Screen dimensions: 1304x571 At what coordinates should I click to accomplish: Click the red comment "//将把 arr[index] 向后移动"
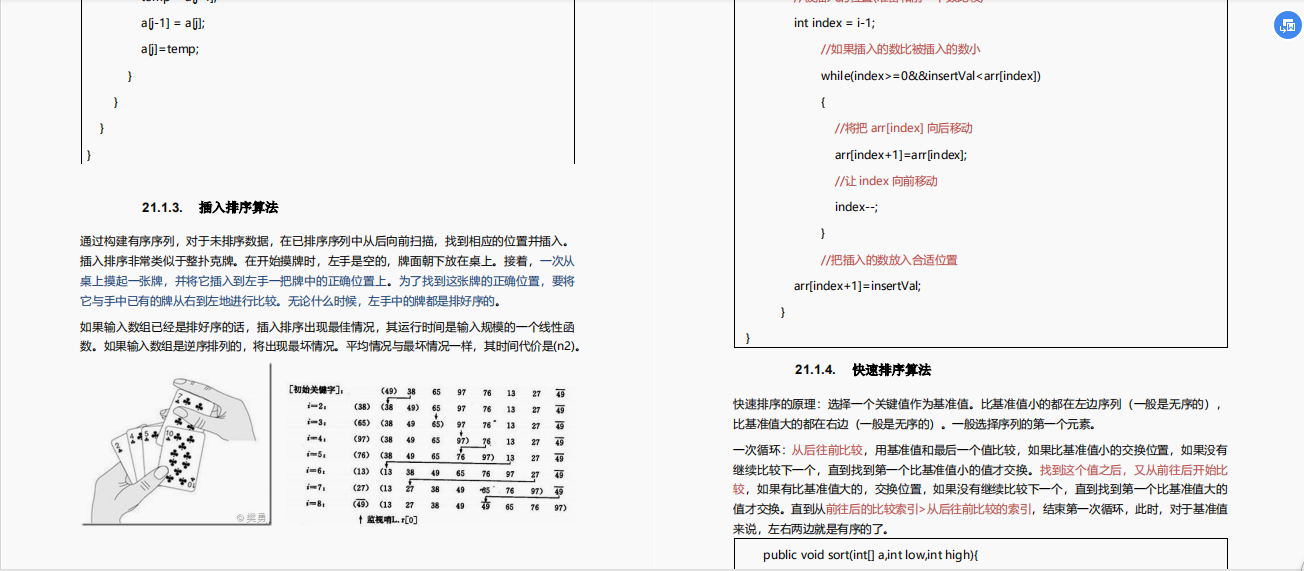(904, 128)
